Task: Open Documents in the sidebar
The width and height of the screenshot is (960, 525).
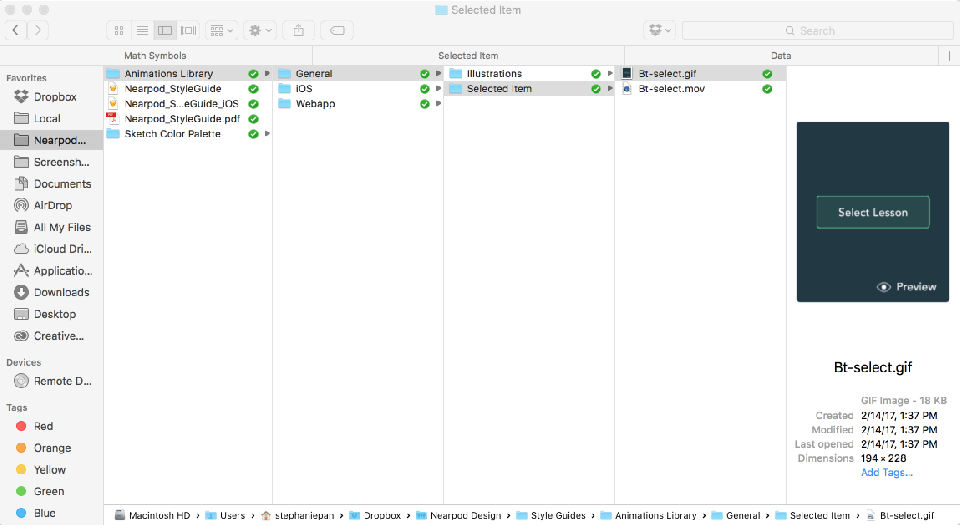Action: click(51, 184)
